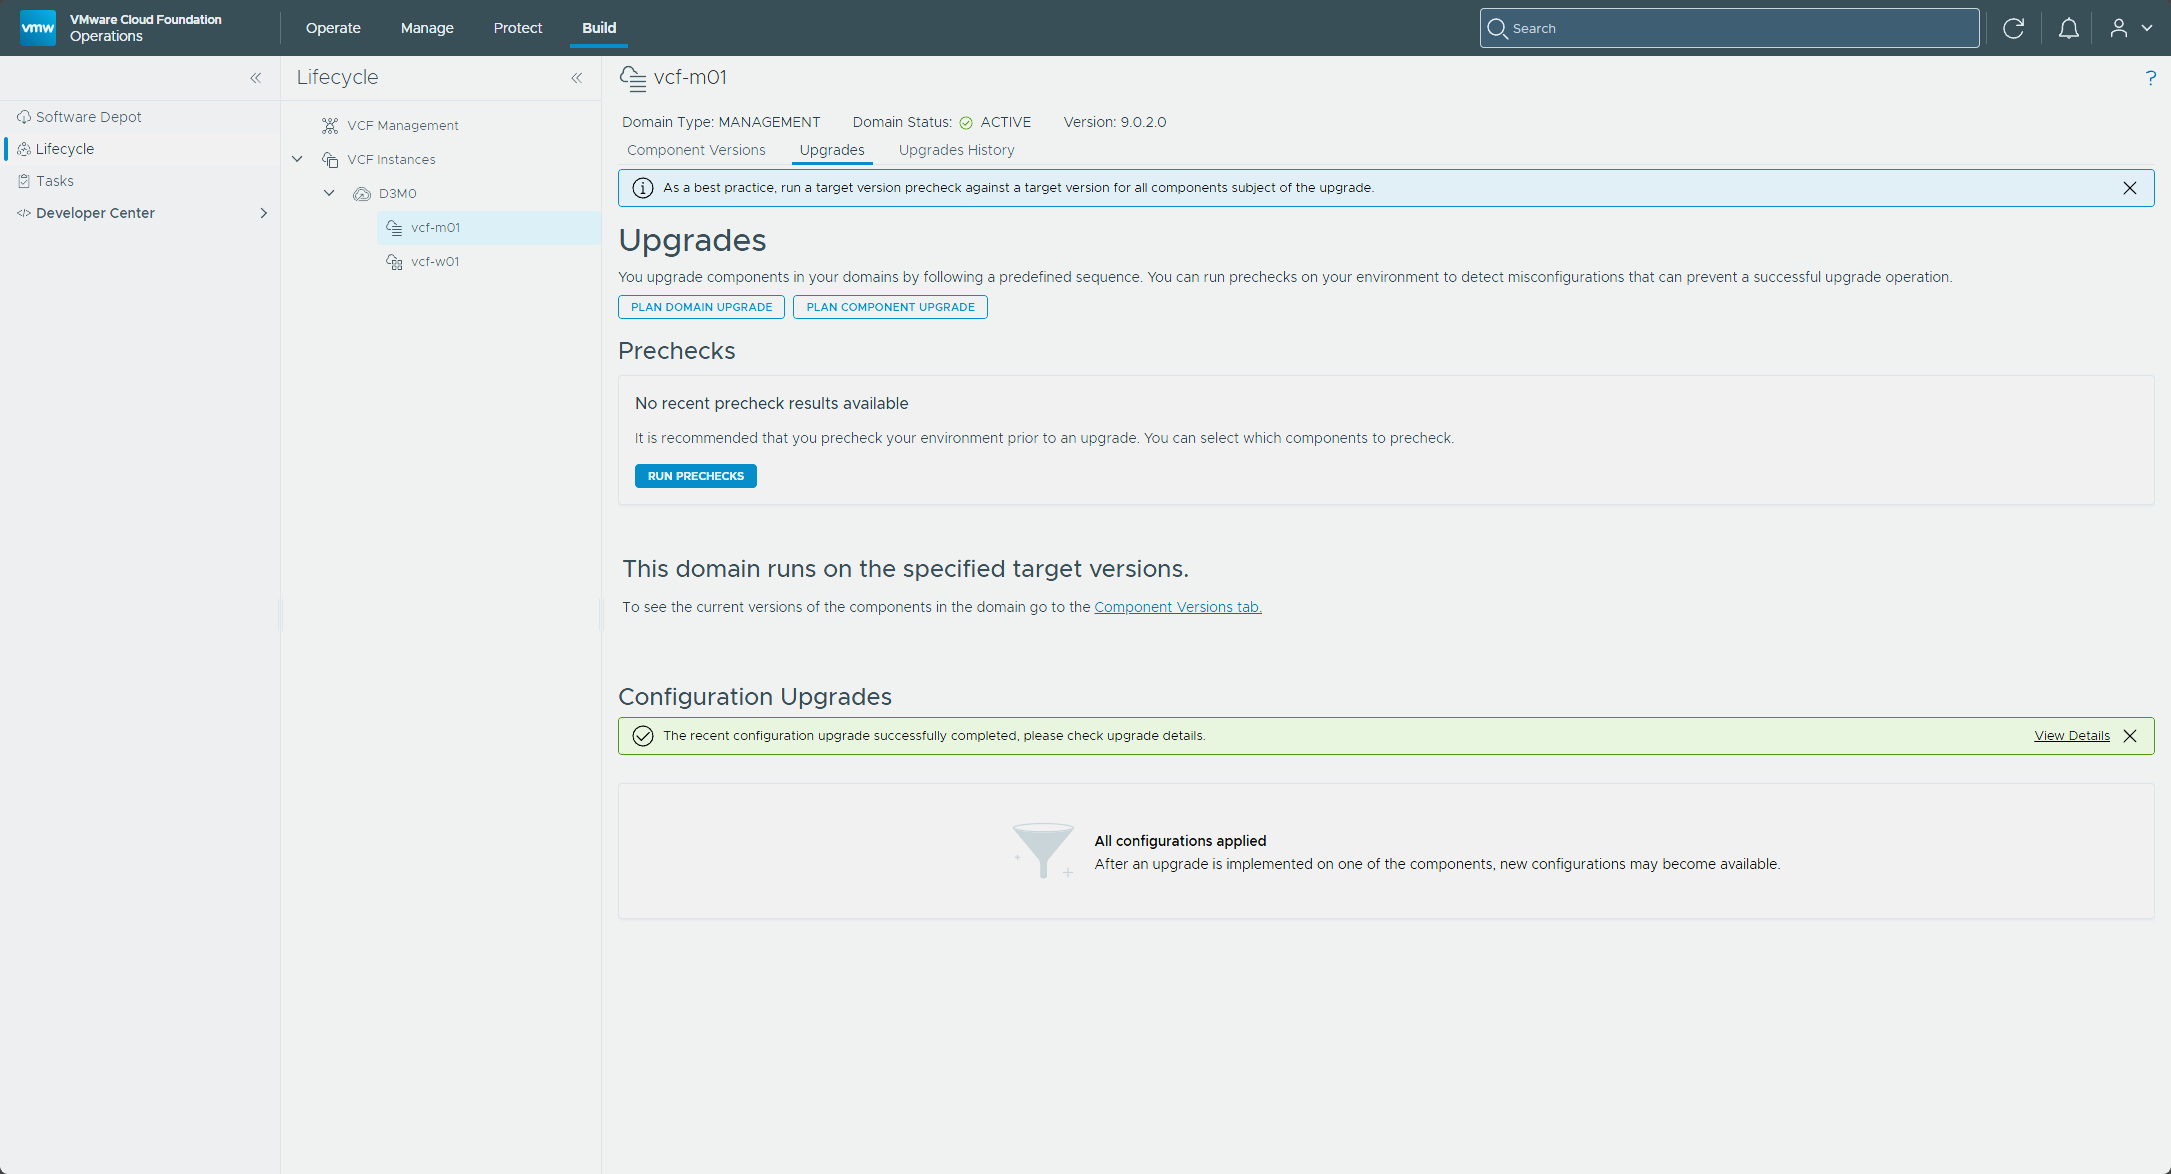Viewport: 2171px width, 1174px height.
Task: Click the D3M0 cloud icon
Action: [362, 194]
